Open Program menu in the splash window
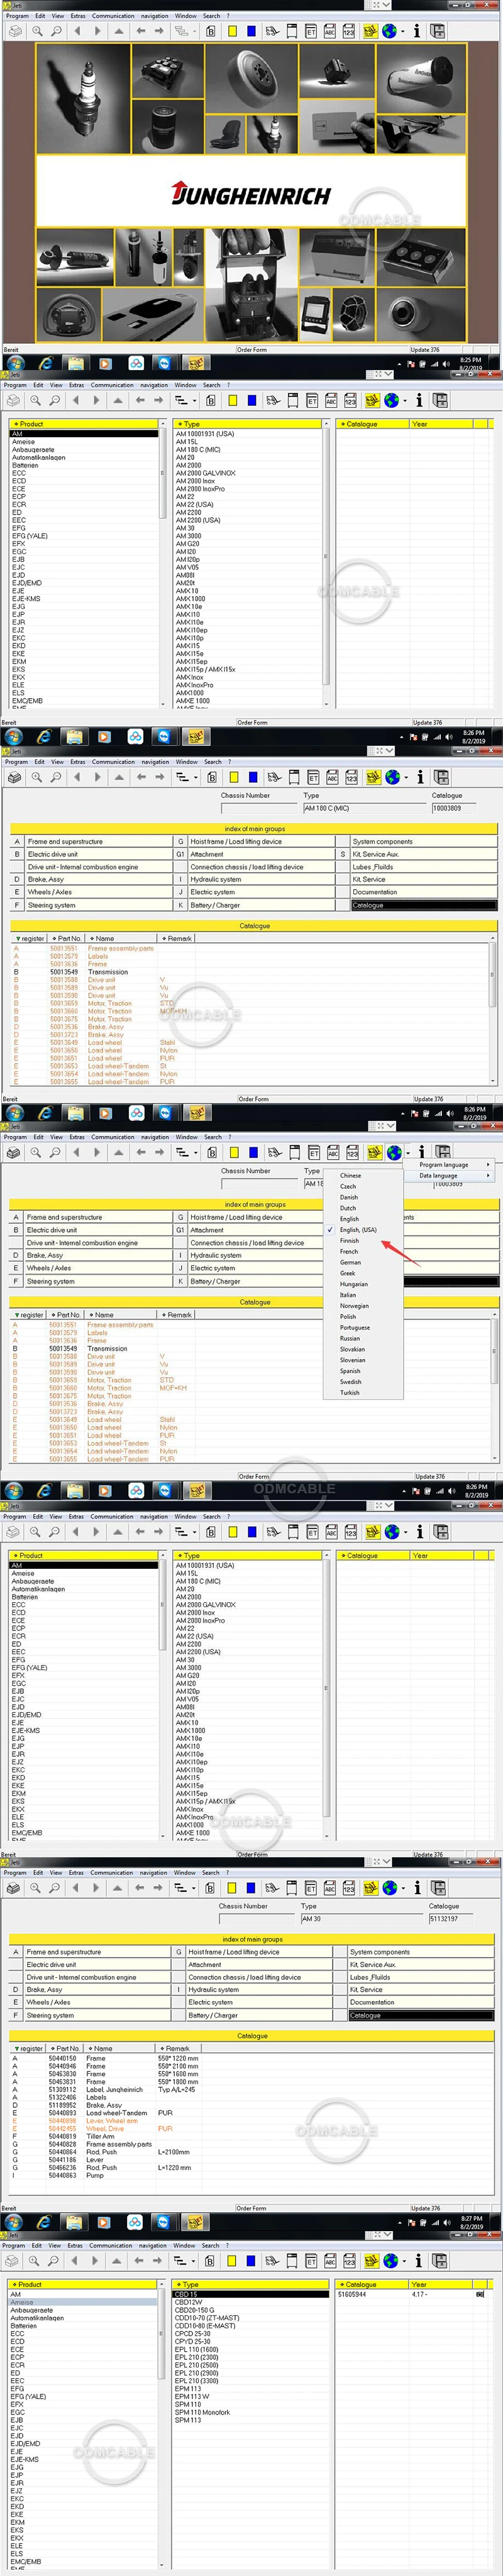Screen dimensions: 503x2576 17,16
